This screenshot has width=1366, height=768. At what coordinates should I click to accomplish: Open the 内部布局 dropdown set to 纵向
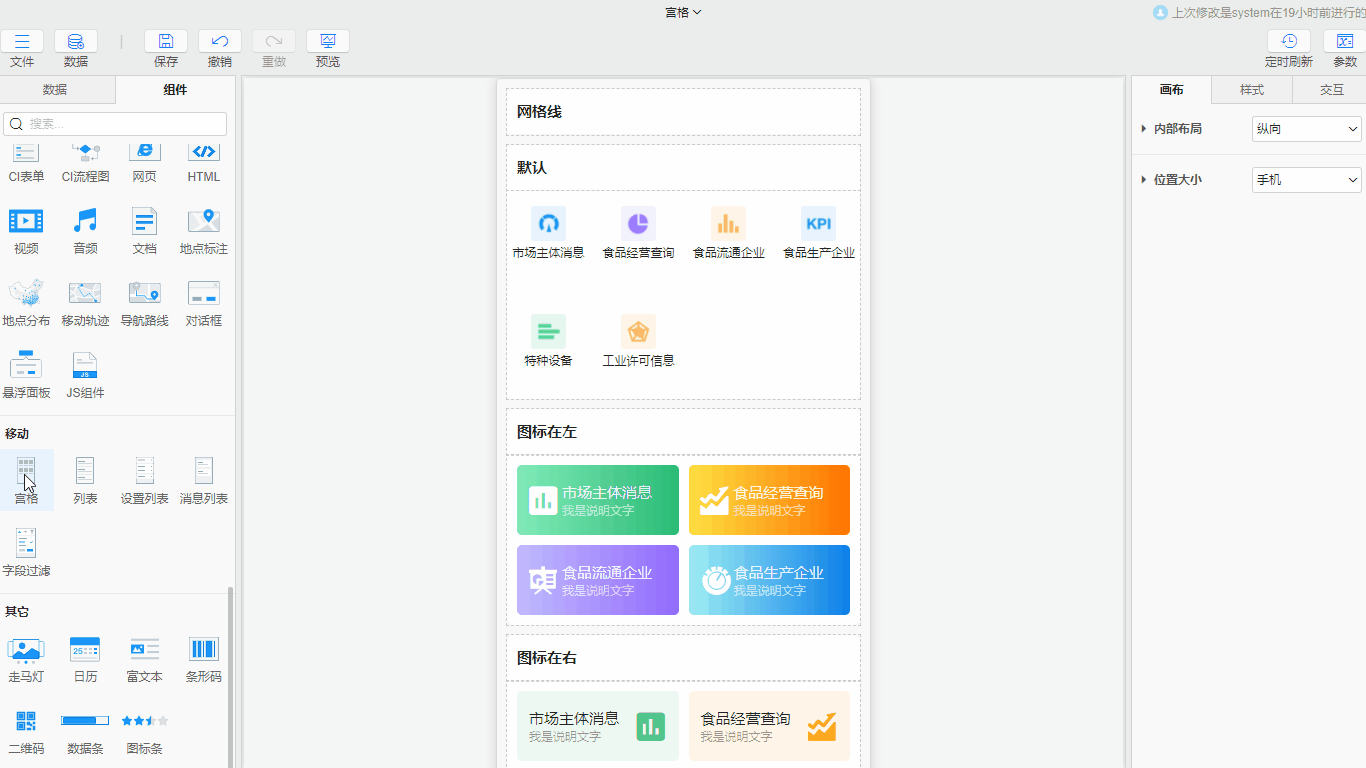click(x=1306, y=129)
